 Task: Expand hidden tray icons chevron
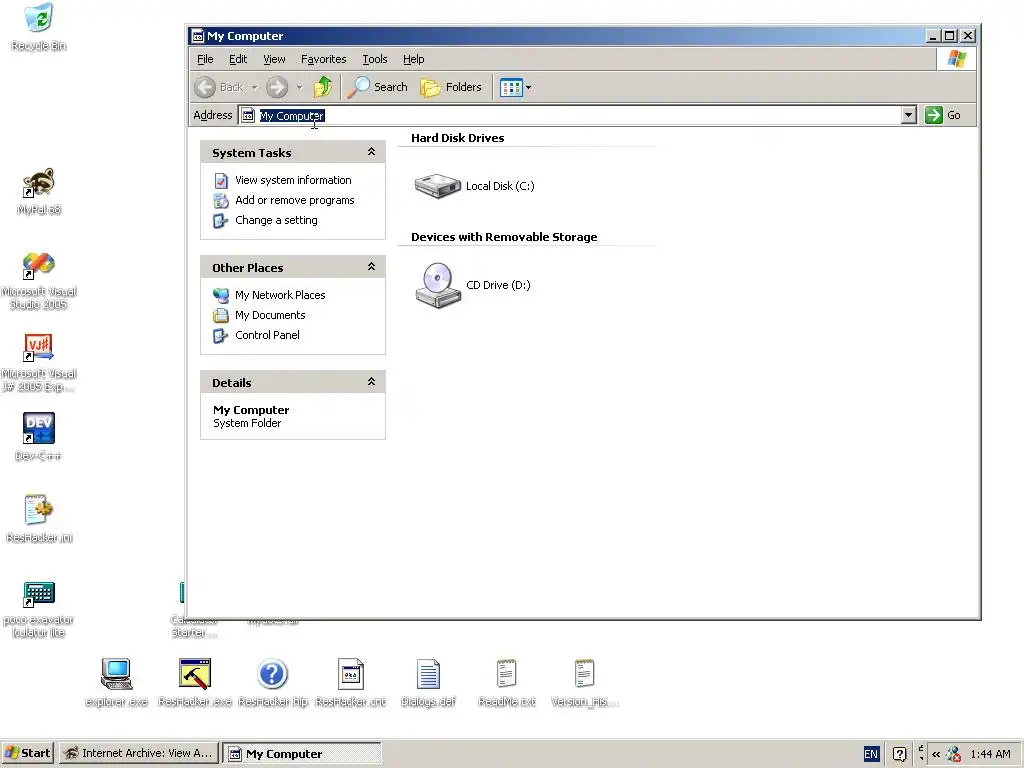936,754
